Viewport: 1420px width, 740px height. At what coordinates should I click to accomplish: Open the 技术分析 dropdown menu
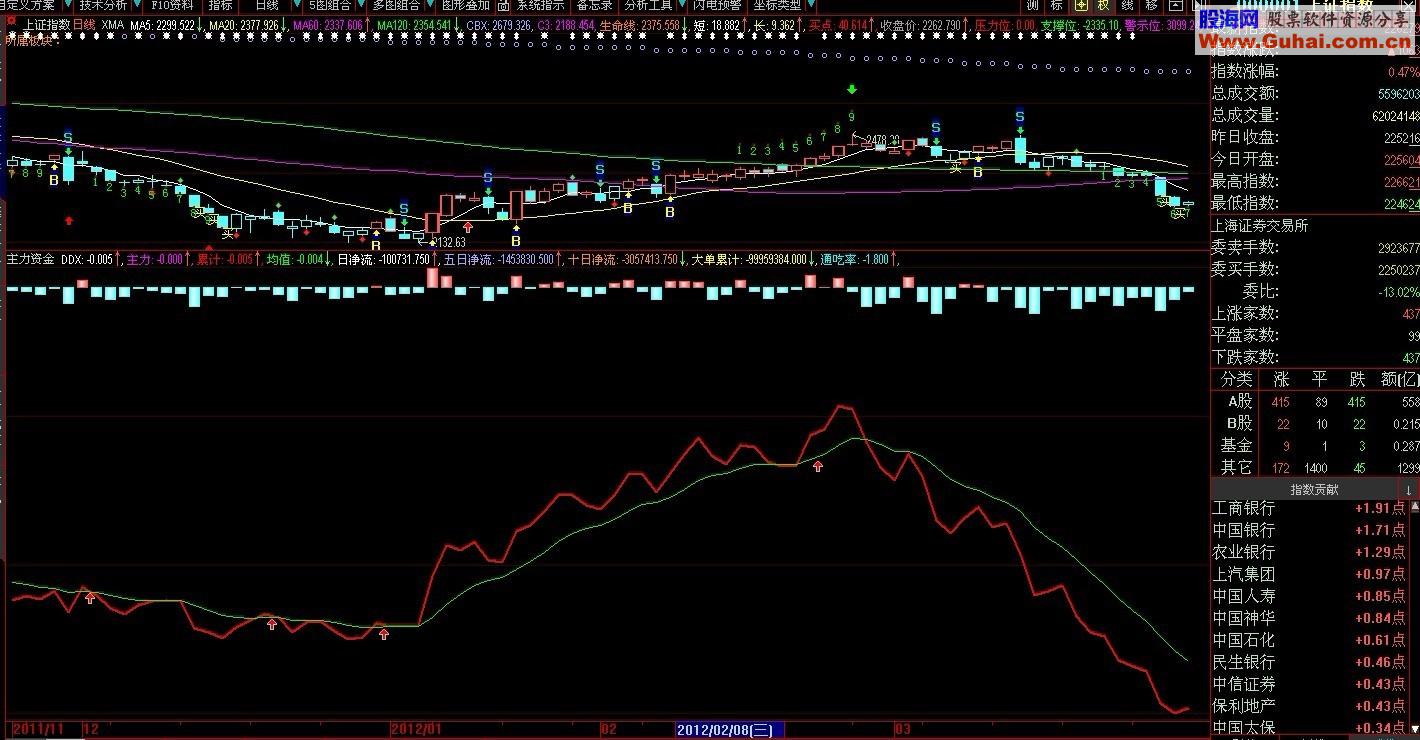[109, 5]
